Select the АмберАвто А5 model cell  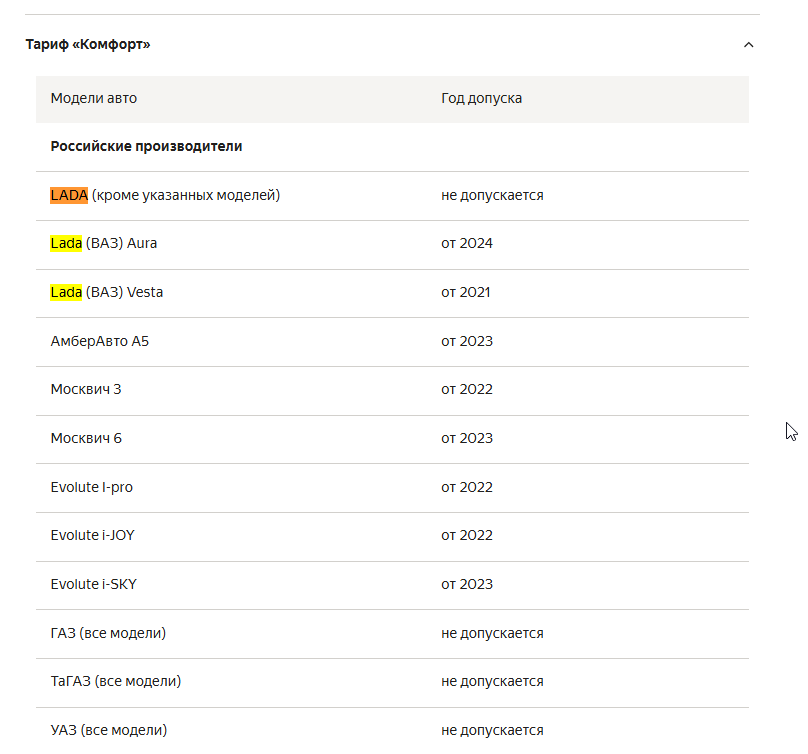pyautogui.click(x=100, y=341)
